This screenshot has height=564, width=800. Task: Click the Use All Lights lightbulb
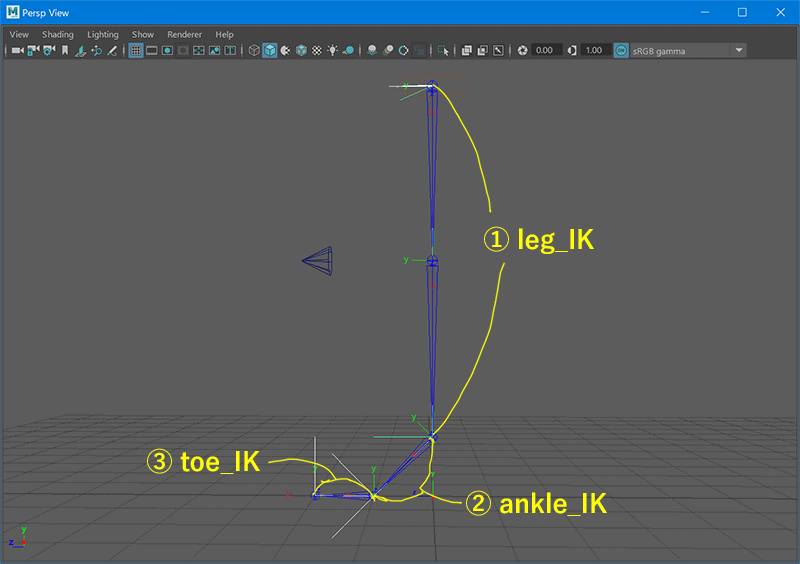click(x=333, y=51)
